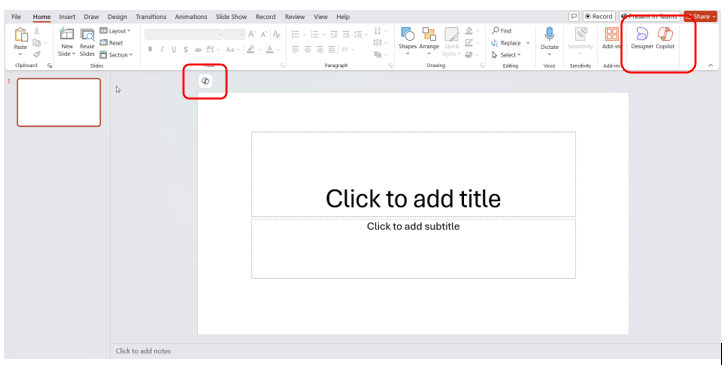
Task: Align text left
Action: (295, 49)
